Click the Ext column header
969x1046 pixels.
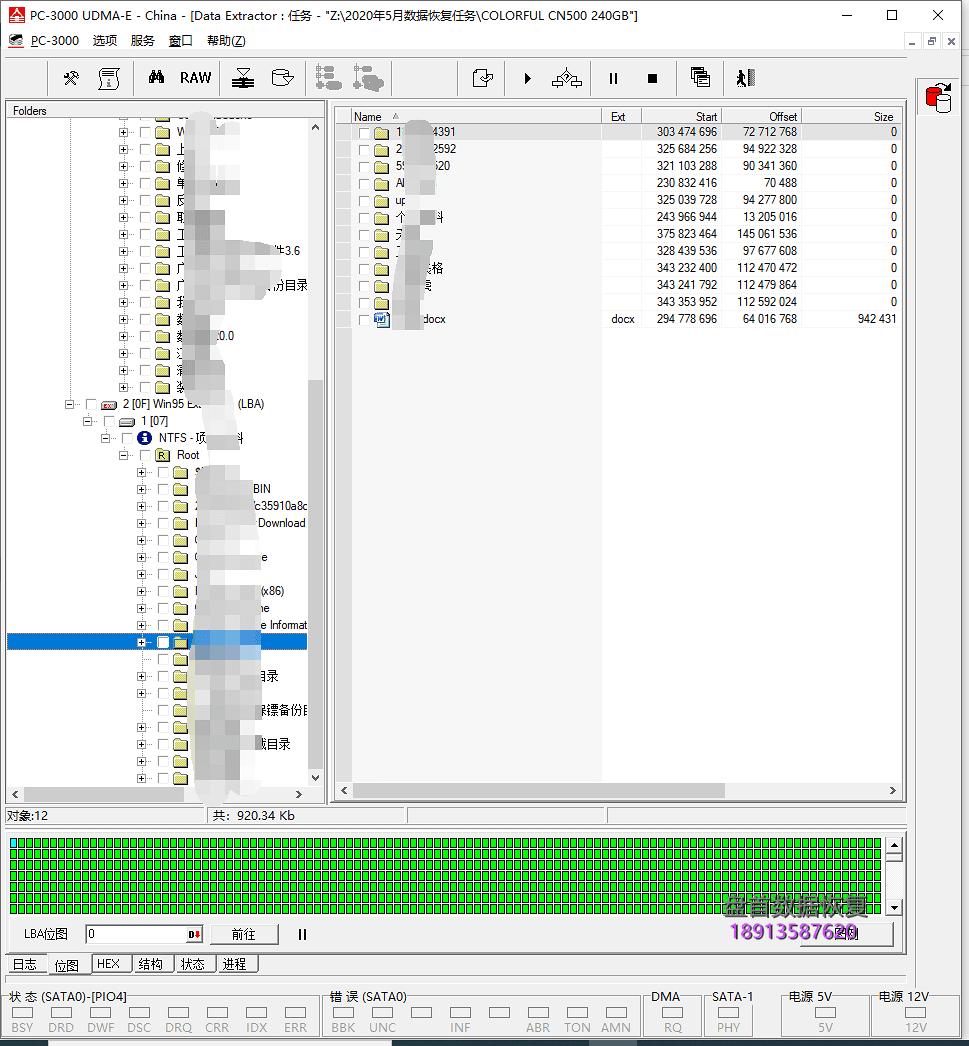[622, 116]
